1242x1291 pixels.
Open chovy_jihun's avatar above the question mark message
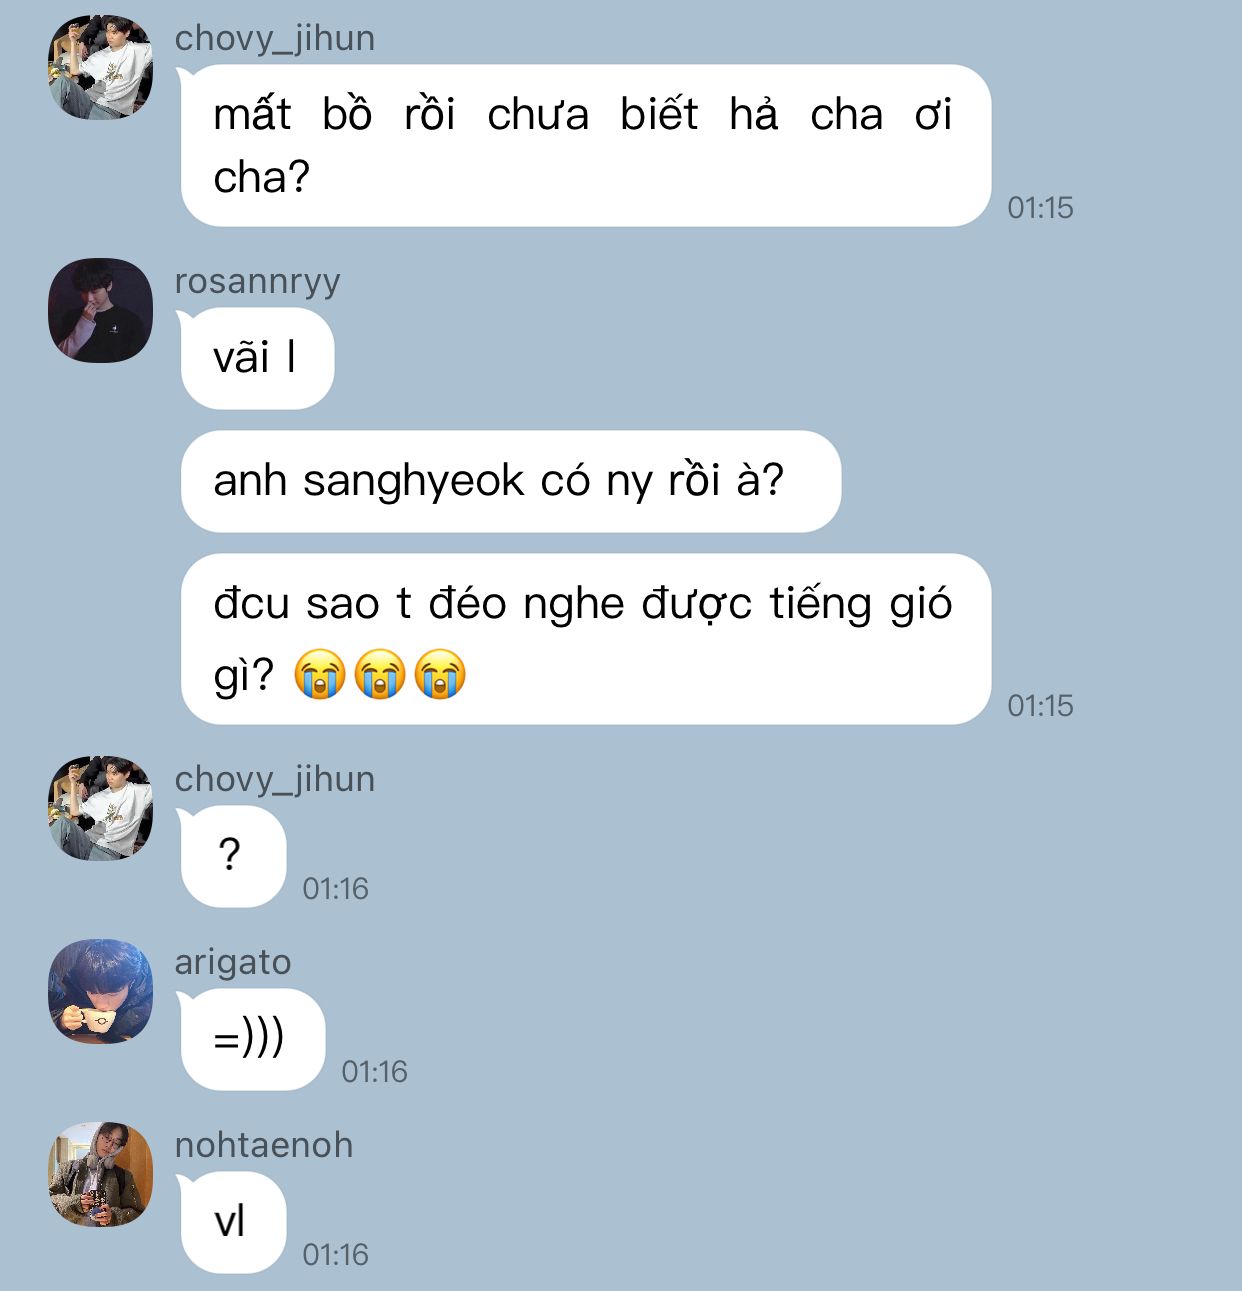point(100,808)
